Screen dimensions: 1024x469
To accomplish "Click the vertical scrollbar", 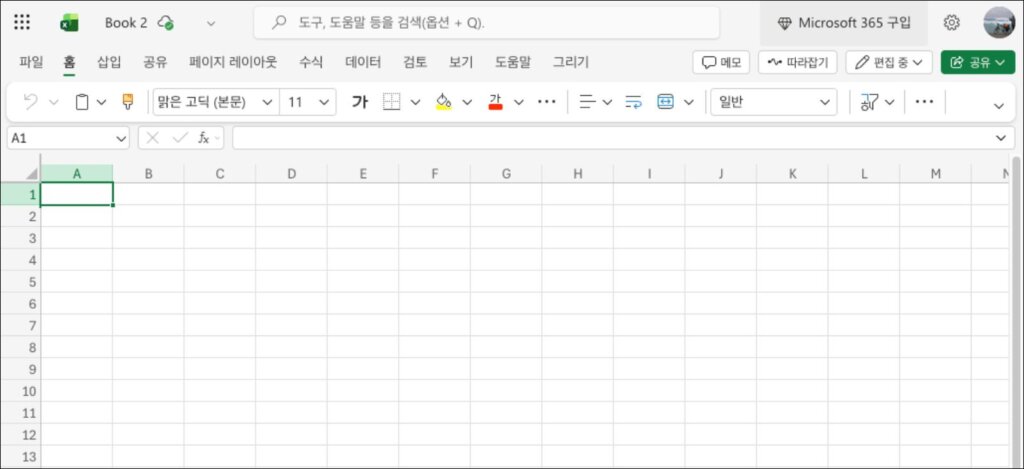I will coord(1016,312).
